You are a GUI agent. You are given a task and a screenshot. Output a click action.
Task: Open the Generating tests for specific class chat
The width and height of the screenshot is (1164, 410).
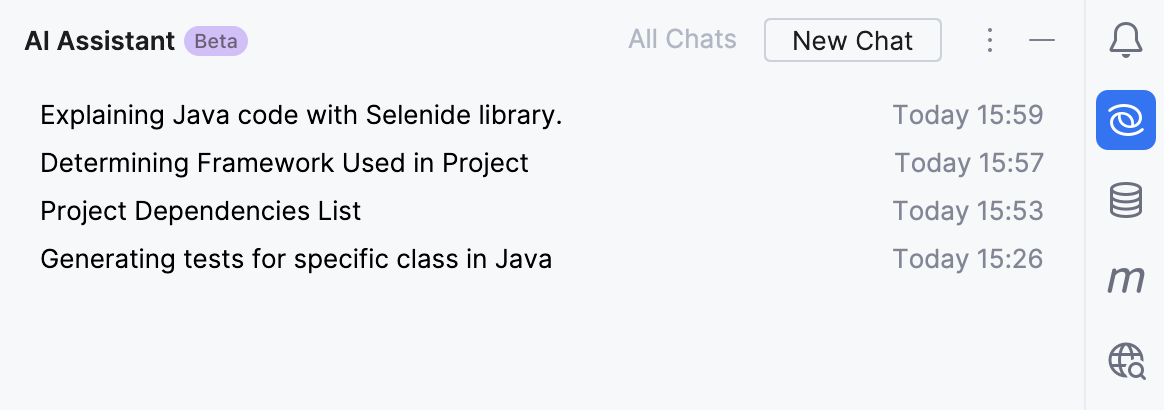(296, 259)
